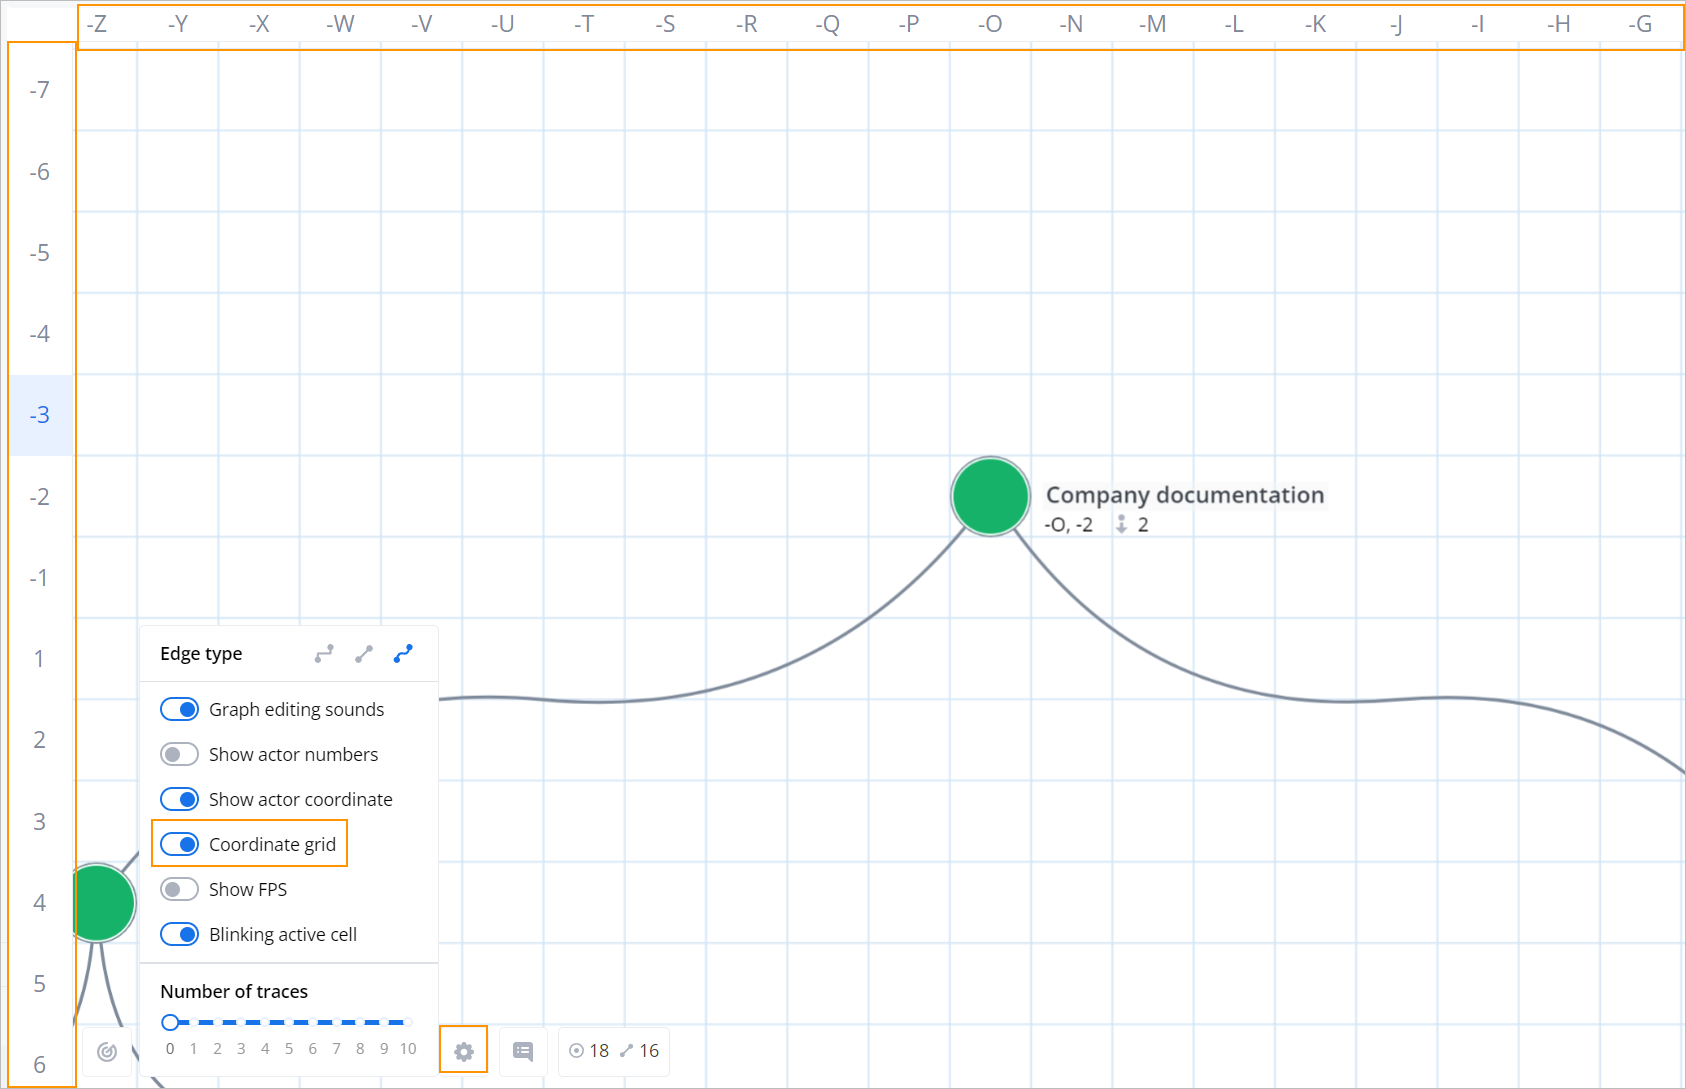The width and height of the screenshot is (1686, 1089).
Task: Select row header -2
Action: pyautogui.click(x=40, y=497)
